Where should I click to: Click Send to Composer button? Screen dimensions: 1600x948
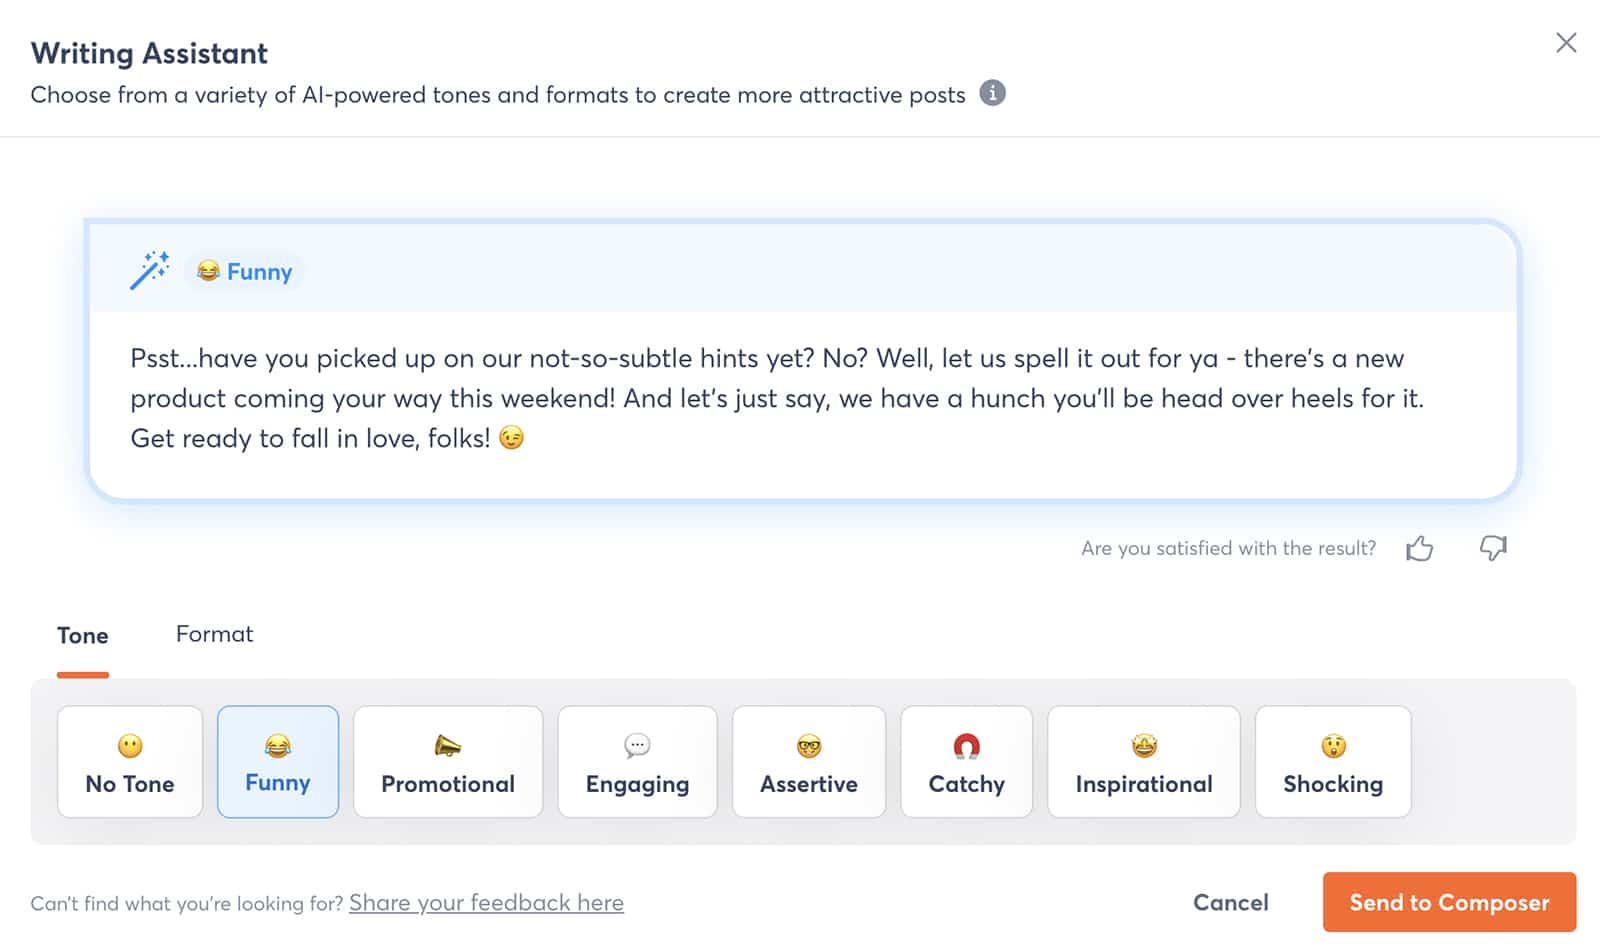[1449, 902]
